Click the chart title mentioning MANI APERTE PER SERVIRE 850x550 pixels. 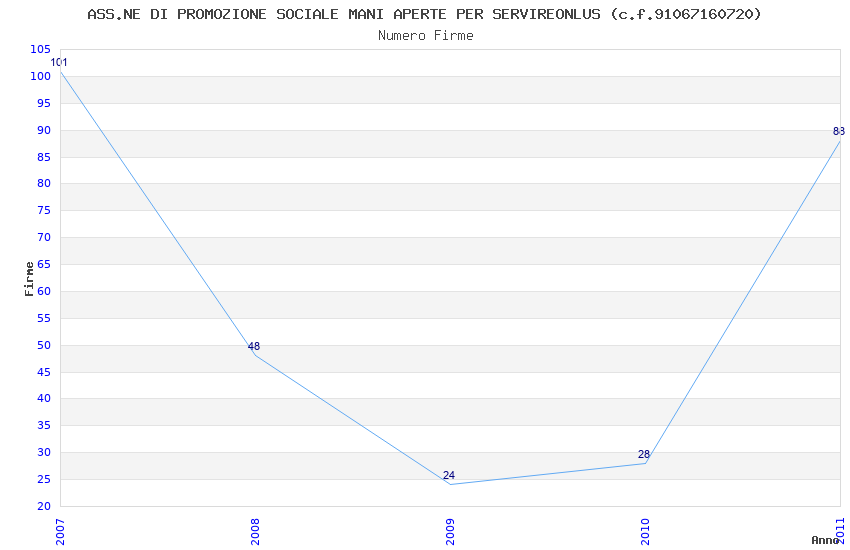pos(424,14)
